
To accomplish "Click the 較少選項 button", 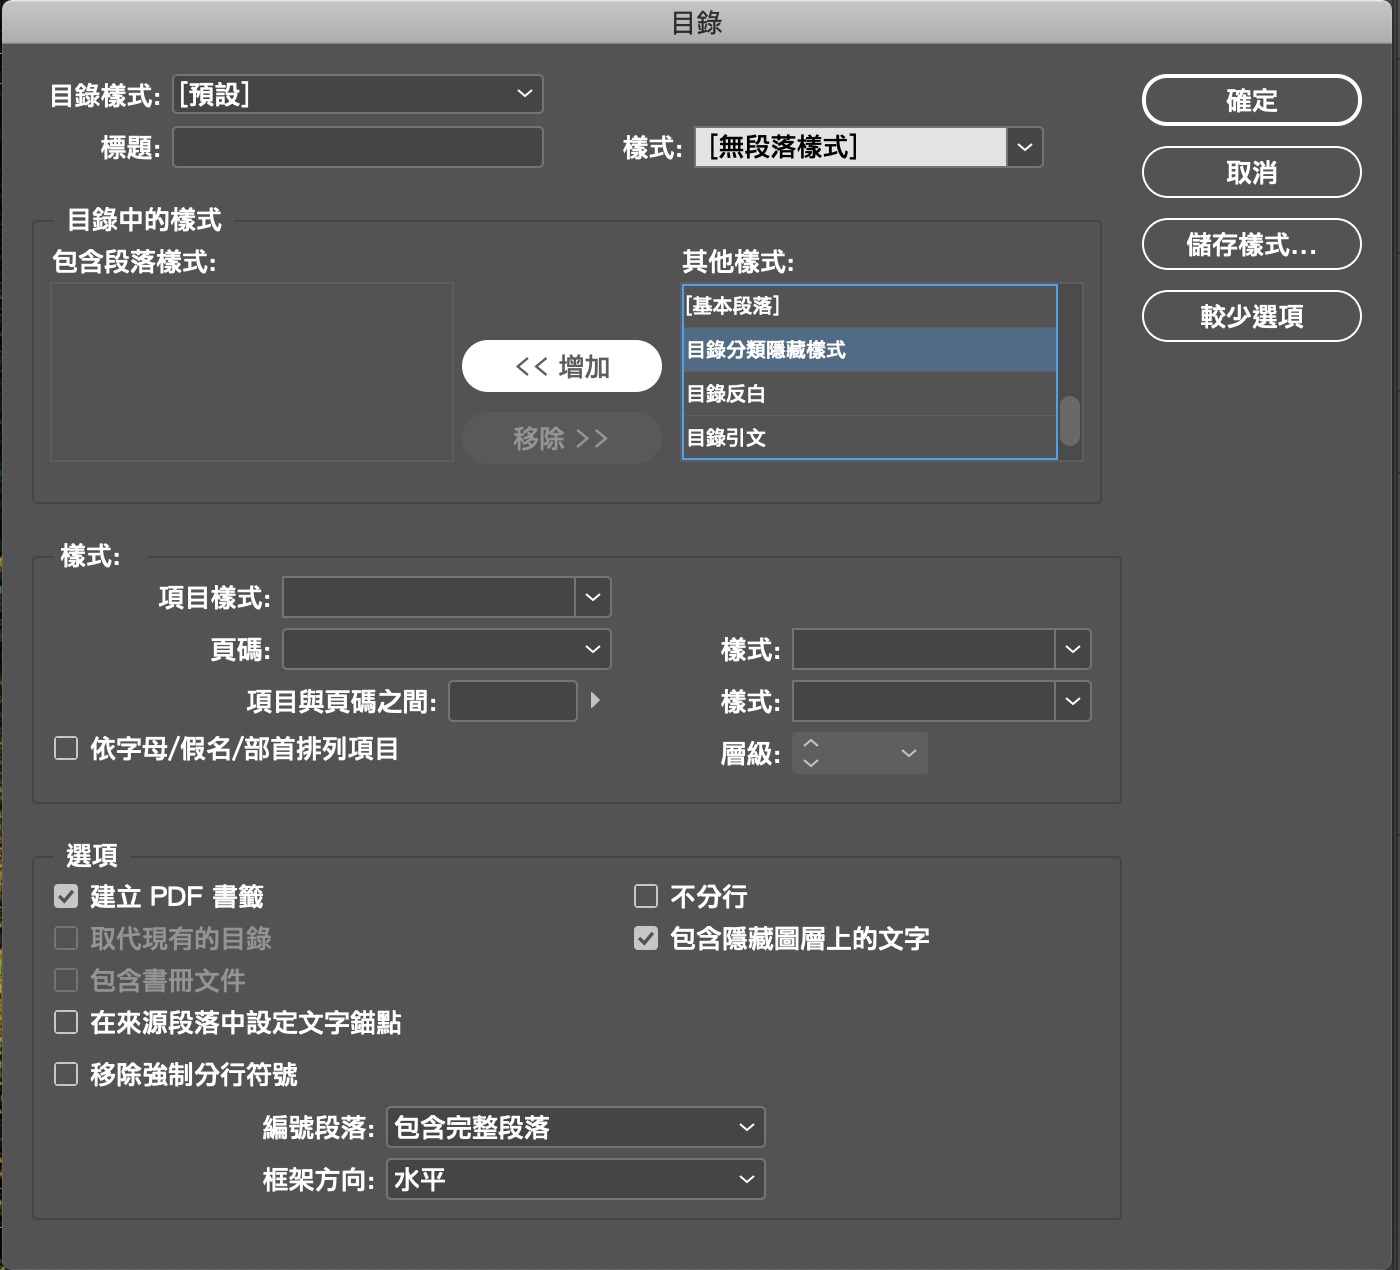I will [x=1251, y=316].
